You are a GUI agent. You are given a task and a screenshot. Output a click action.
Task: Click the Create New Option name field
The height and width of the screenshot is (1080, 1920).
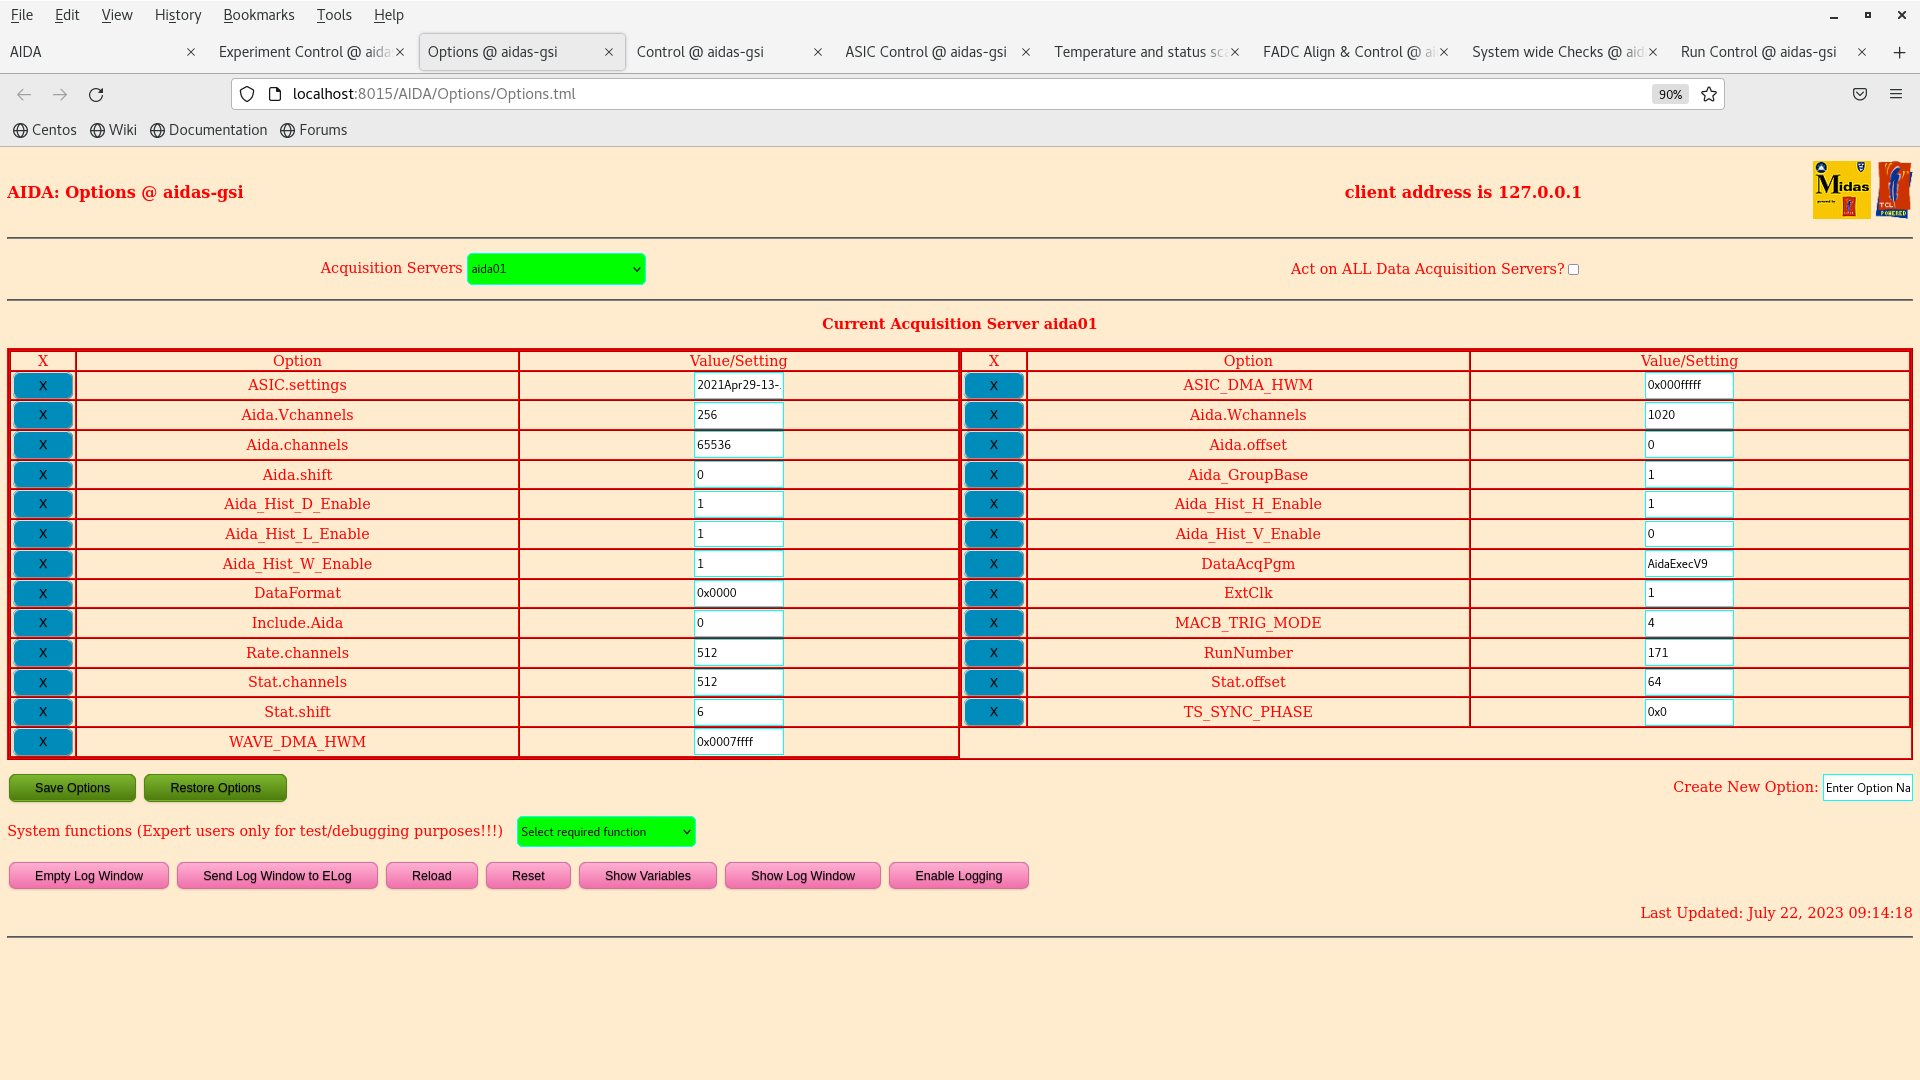[x=1866, y=788]
